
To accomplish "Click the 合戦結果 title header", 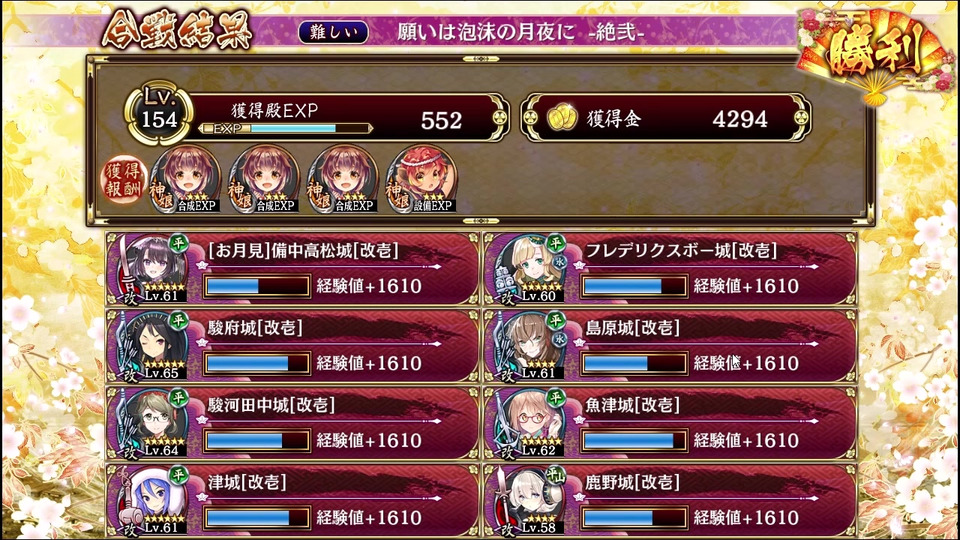I will click(178, 29).
